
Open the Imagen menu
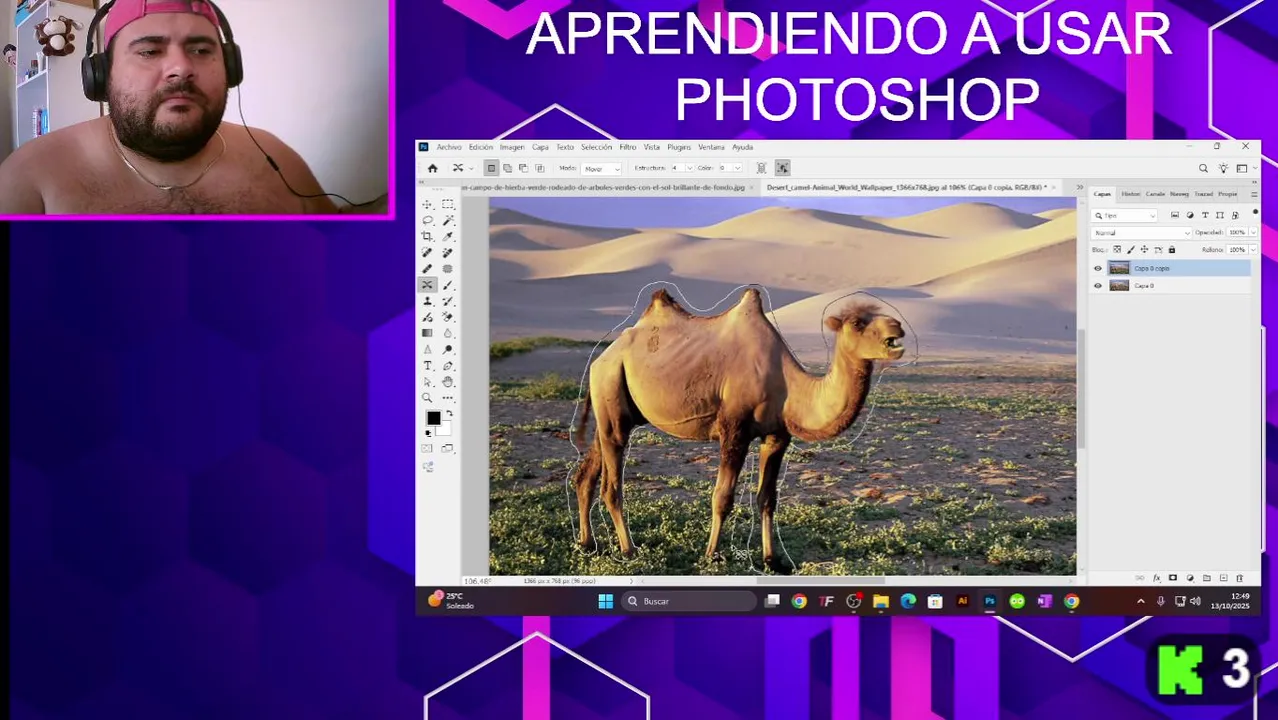pos(512,147)
